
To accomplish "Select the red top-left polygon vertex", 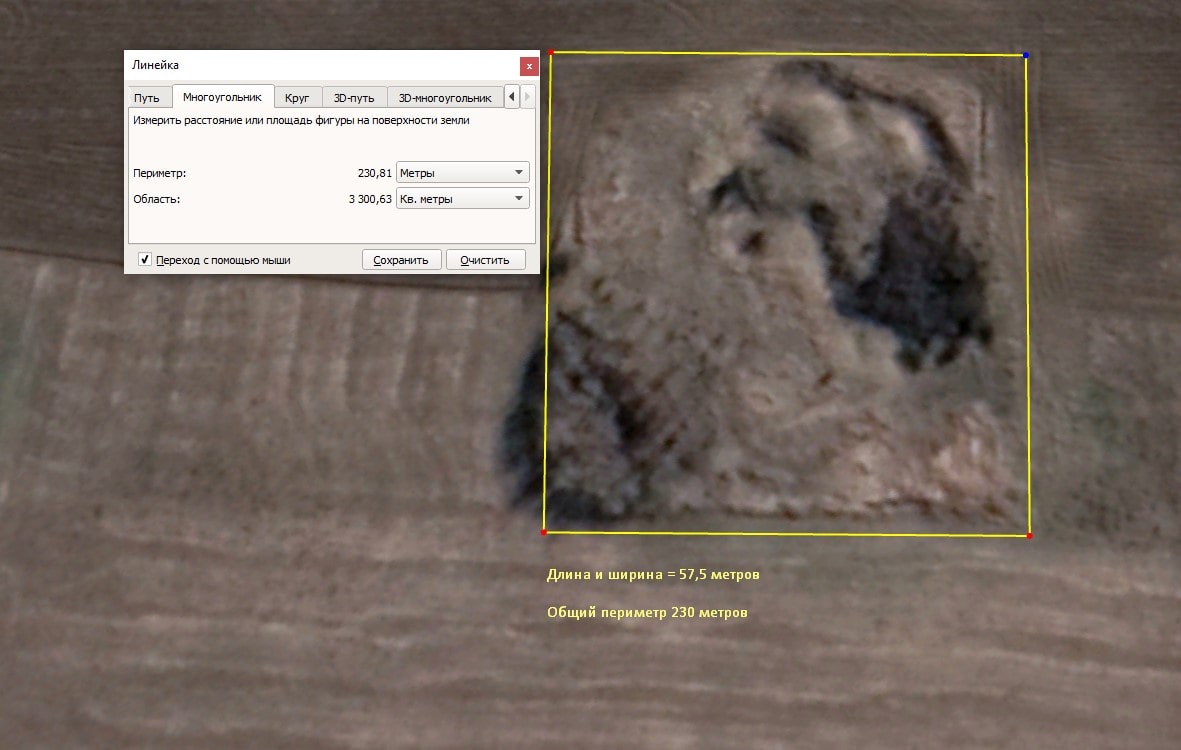I will (x=551, y=52).
